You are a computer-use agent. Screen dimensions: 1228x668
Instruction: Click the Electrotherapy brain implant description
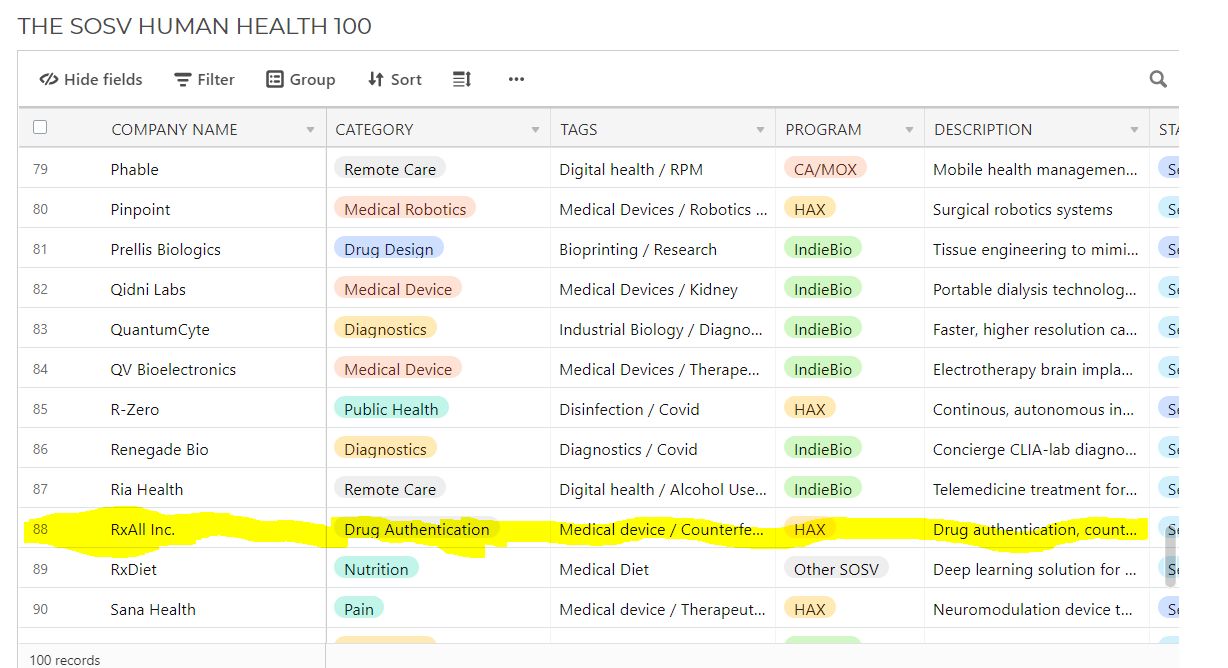pyautogui.click(x=1037, y=369)
